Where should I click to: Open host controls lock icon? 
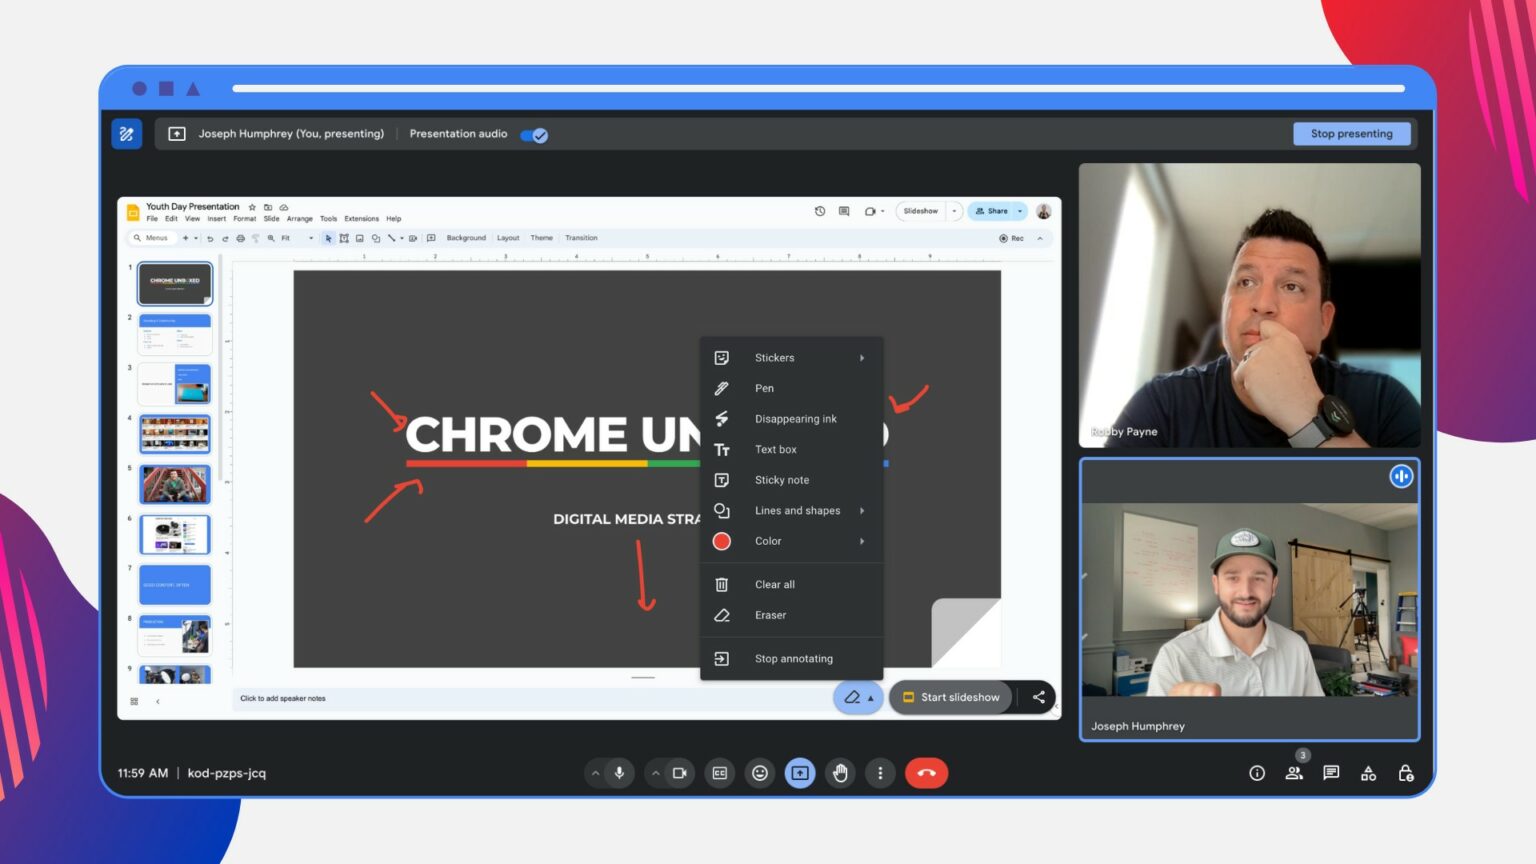[1406, 773]
